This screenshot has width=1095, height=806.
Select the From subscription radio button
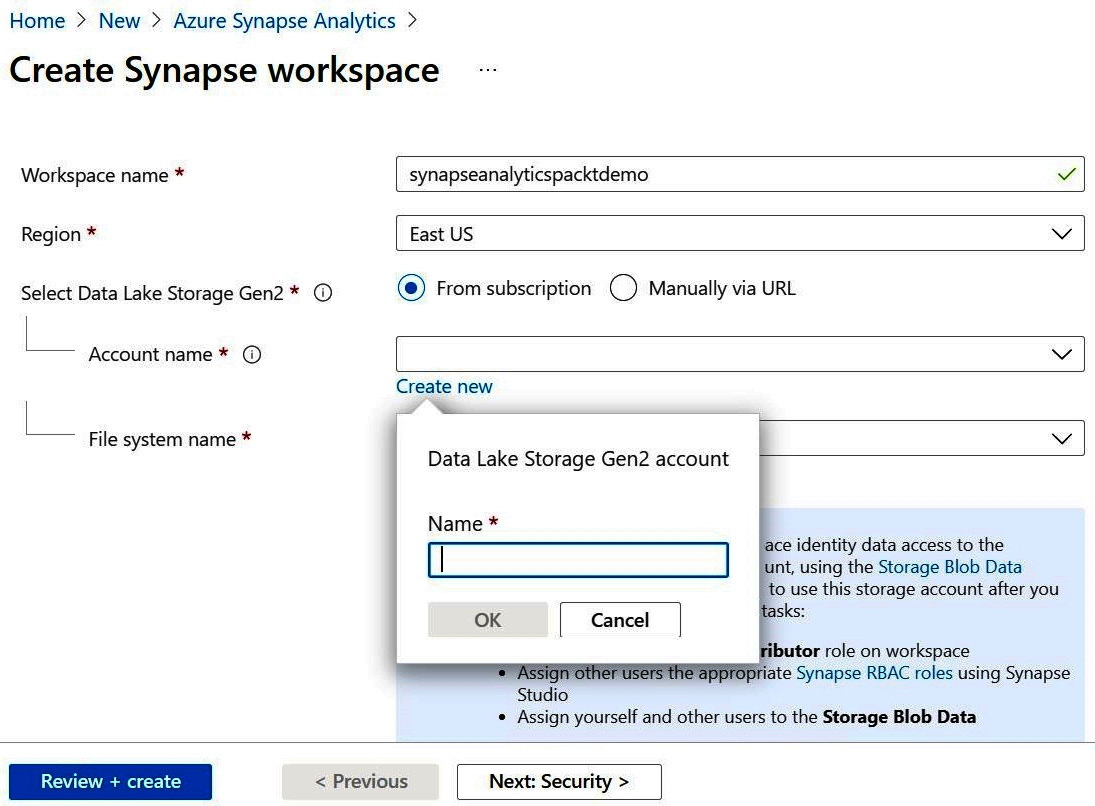click(x=411, y=288)
